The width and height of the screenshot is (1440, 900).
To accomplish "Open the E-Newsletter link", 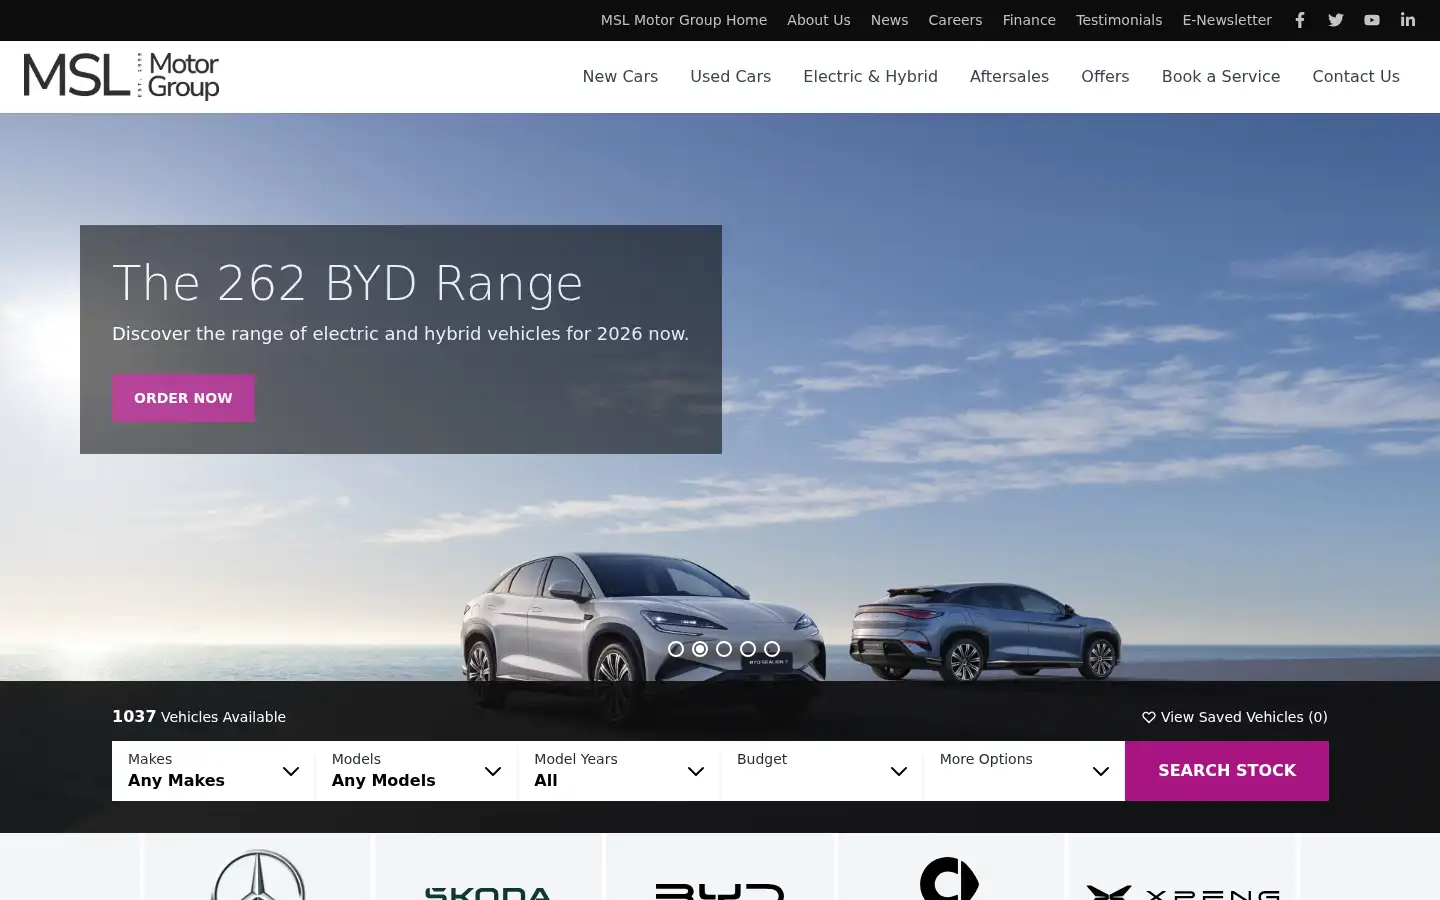I will tap(1227, 20).
